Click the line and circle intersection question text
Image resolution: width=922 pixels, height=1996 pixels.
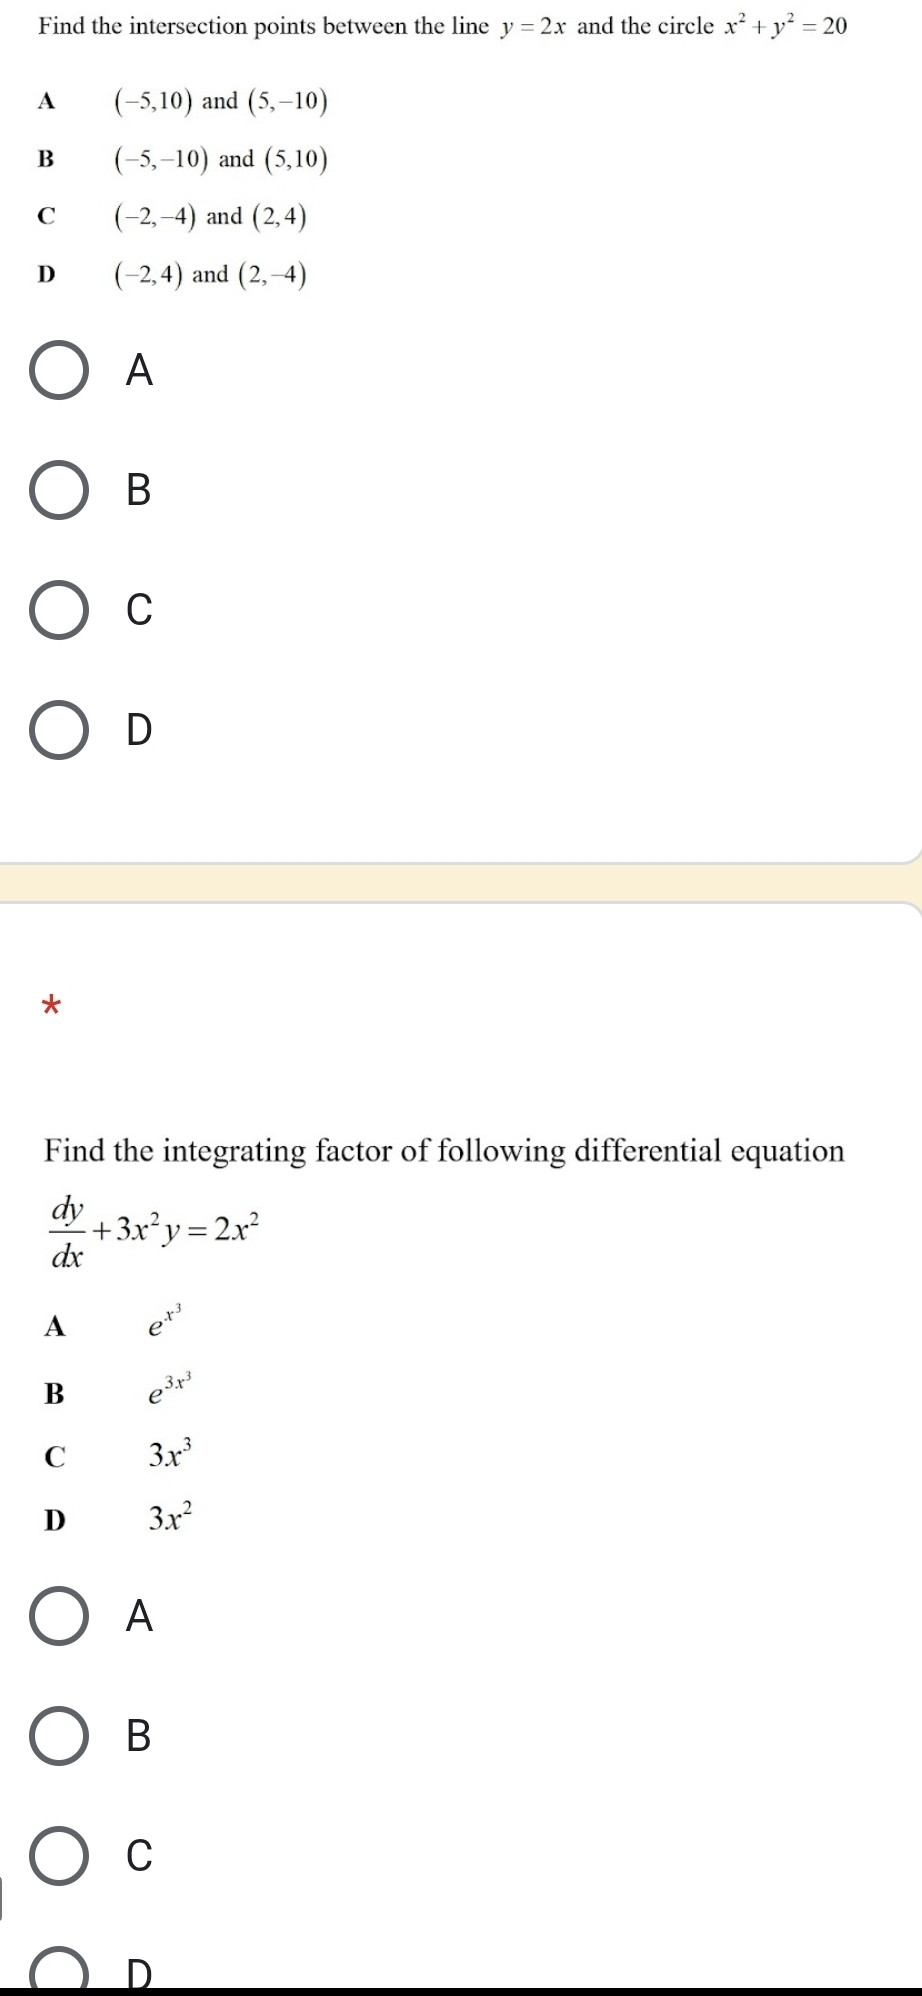point(442,27)
